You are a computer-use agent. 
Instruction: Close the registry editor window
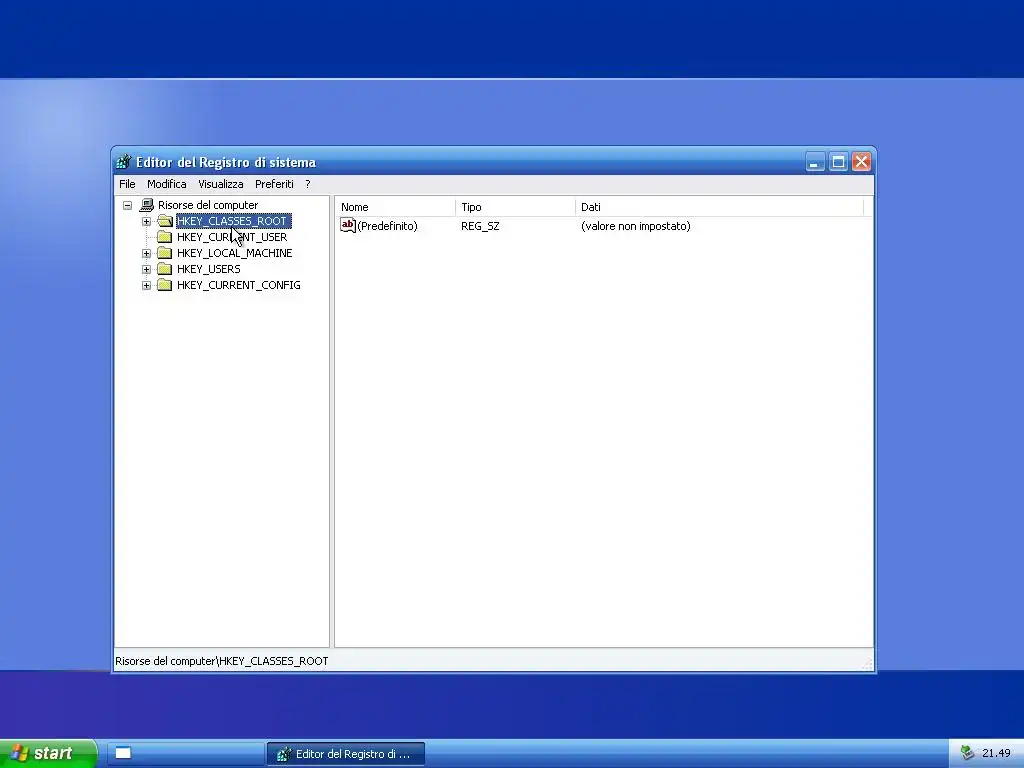(x=861, y=162)
